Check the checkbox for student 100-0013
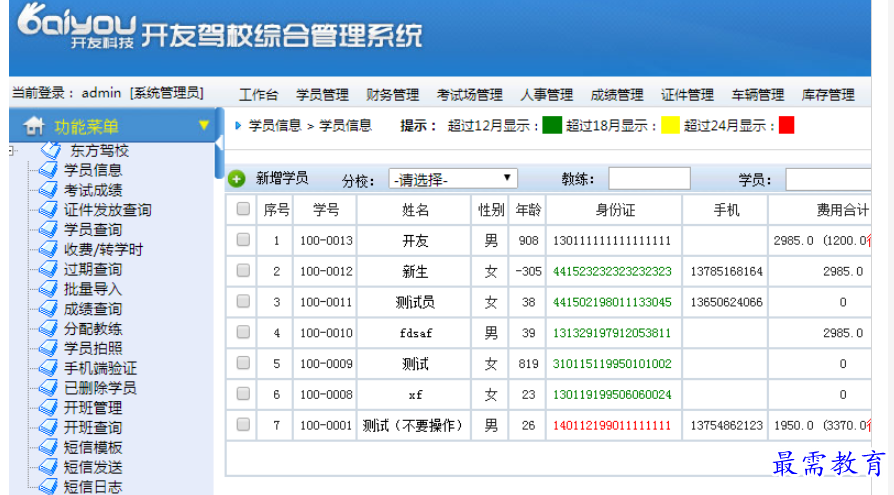Image resolution: width=894 pixels, height=495 pixels. click(x=243, y=241)
